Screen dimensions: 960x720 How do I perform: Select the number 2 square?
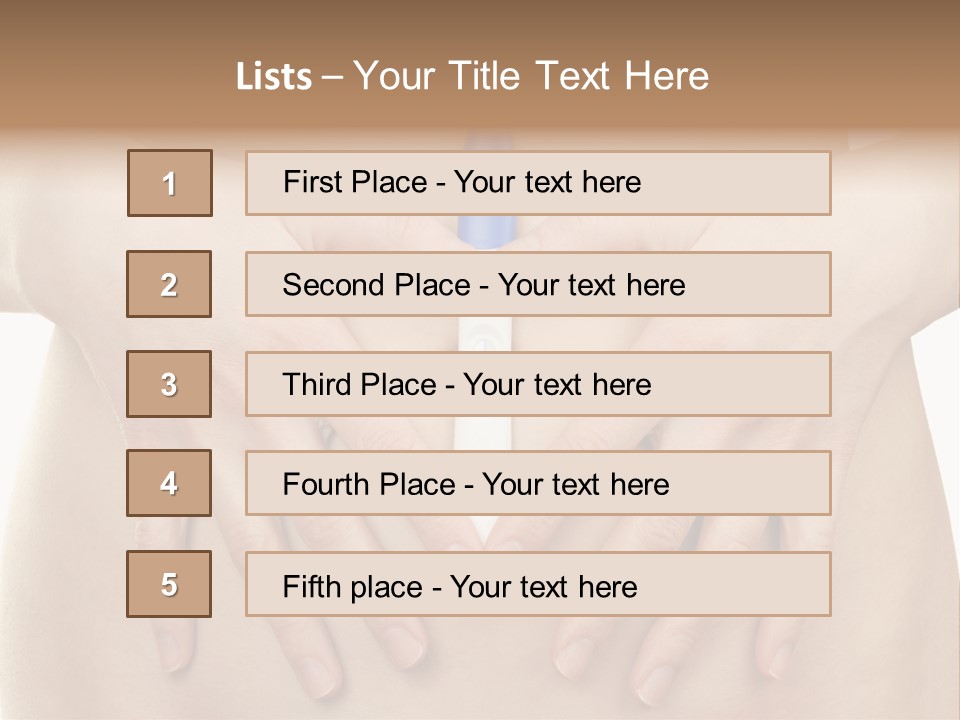point(169,284)
